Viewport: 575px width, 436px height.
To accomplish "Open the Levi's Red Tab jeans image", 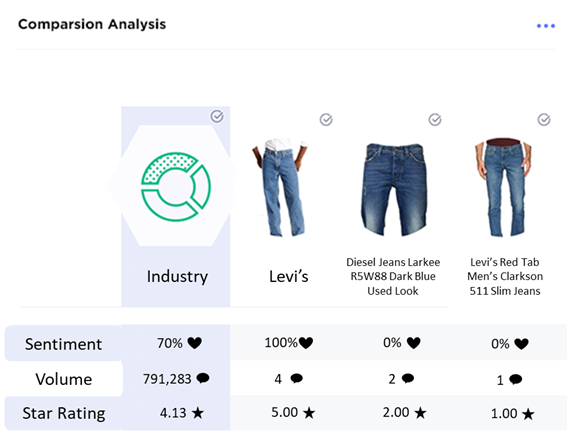I will (503, 187).
